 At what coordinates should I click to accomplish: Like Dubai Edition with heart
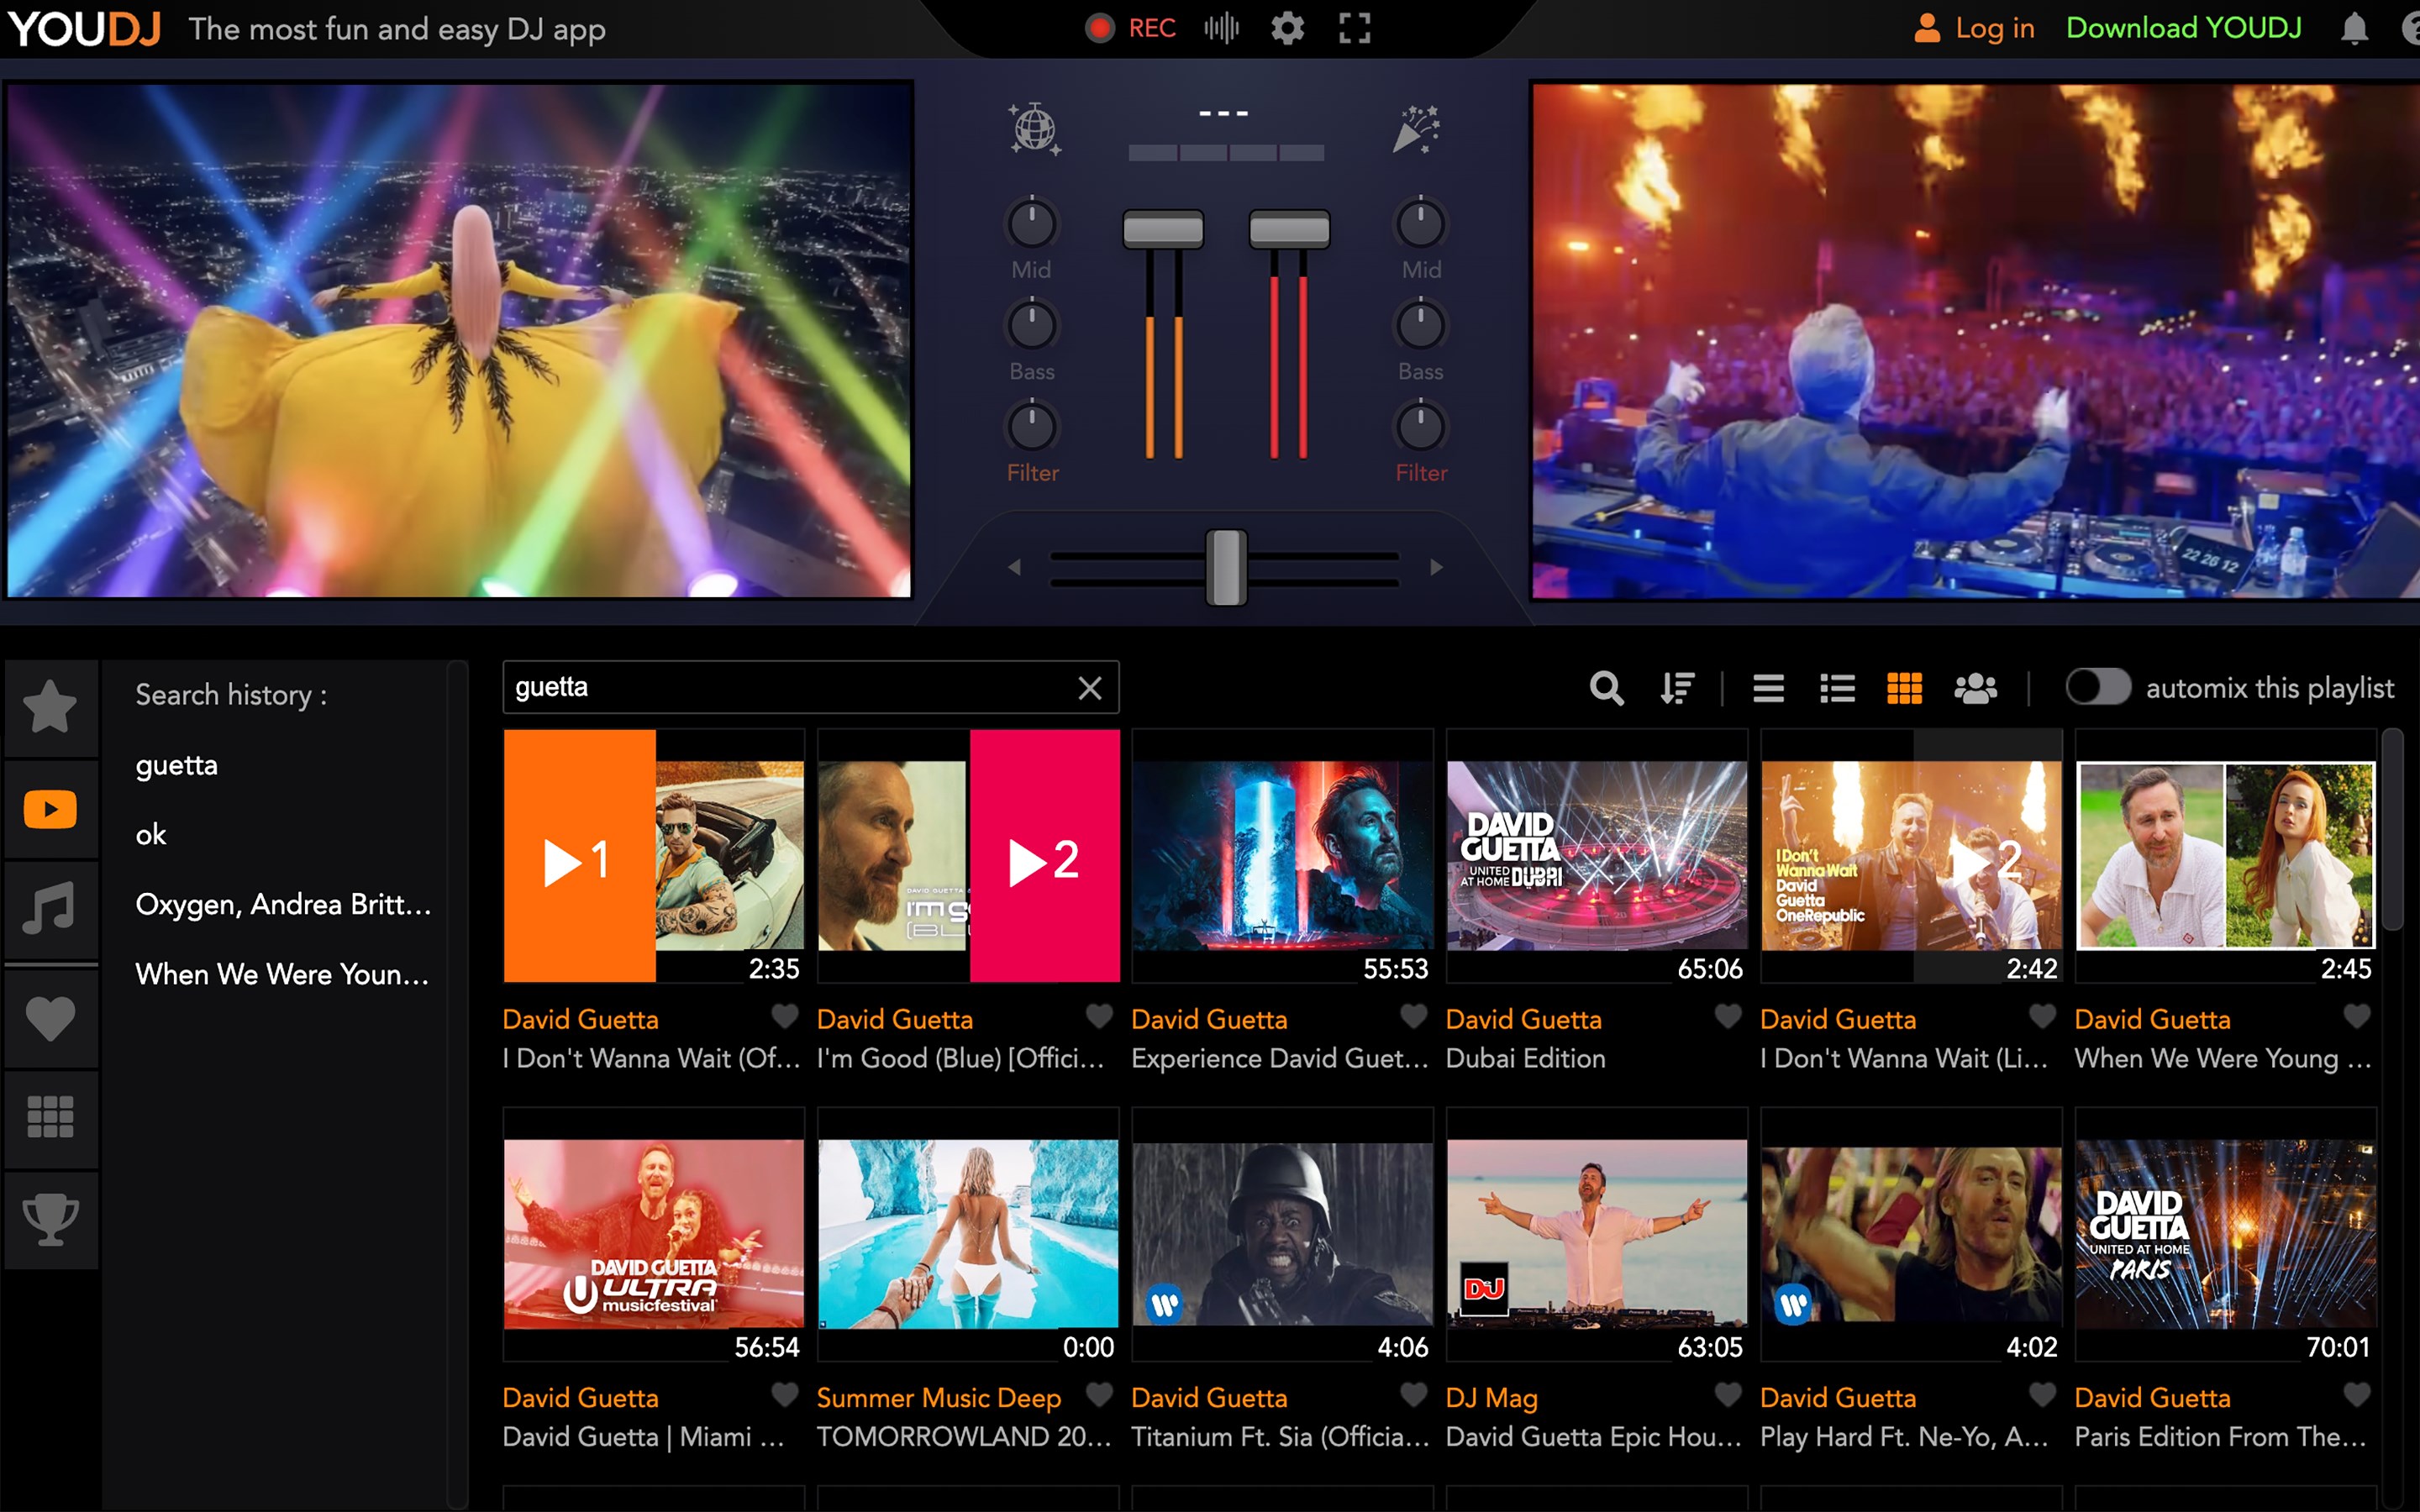coord(1728,1016)
